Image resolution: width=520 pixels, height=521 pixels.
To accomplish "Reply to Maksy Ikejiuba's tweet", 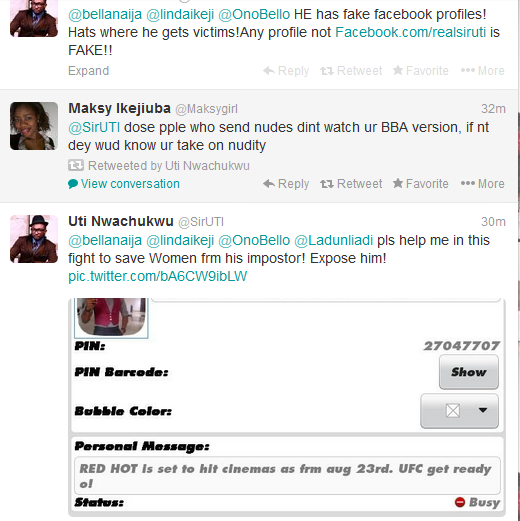I will 286,184.
